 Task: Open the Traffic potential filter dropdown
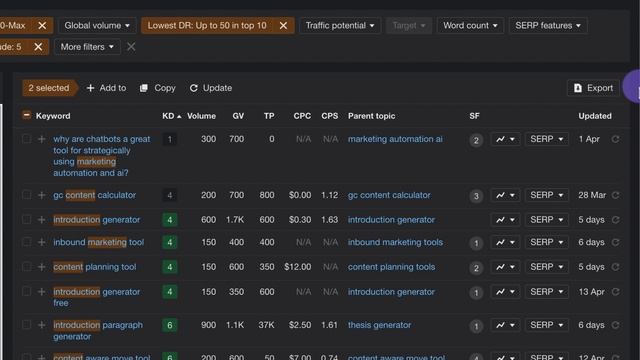click(x=340, y=26)
